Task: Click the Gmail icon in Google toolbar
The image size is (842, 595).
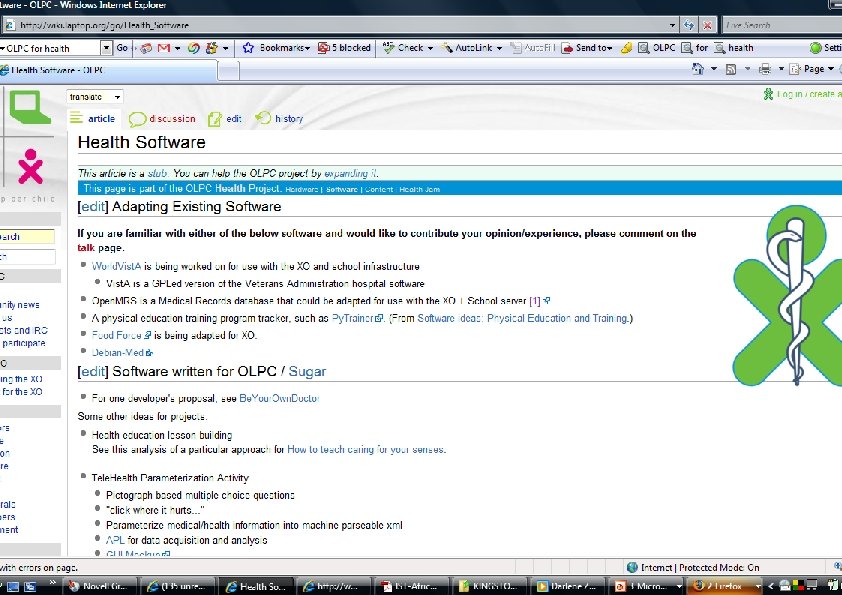Action: [x=164, y=48]
